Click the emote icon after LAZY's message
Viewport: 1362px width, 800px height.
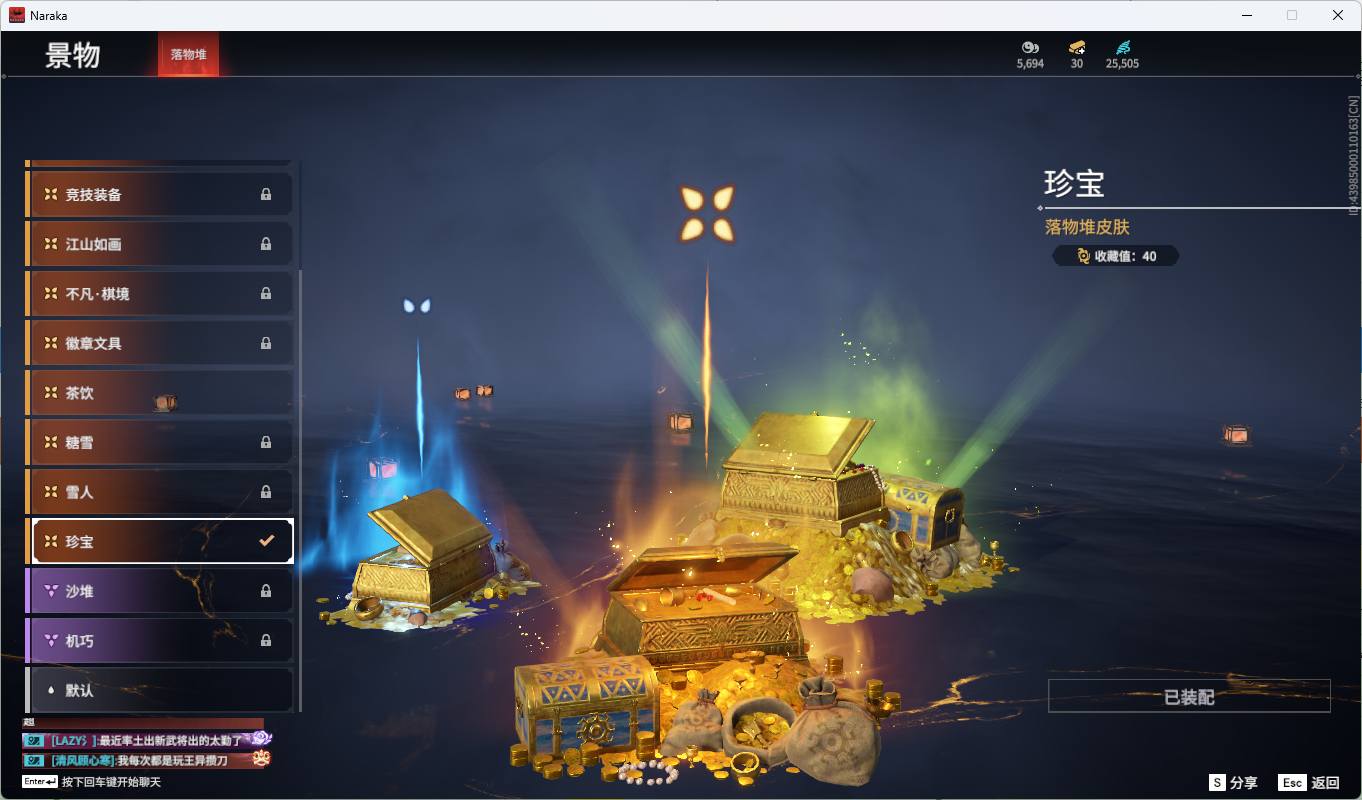pyautogui.click(x=262, y=738)
